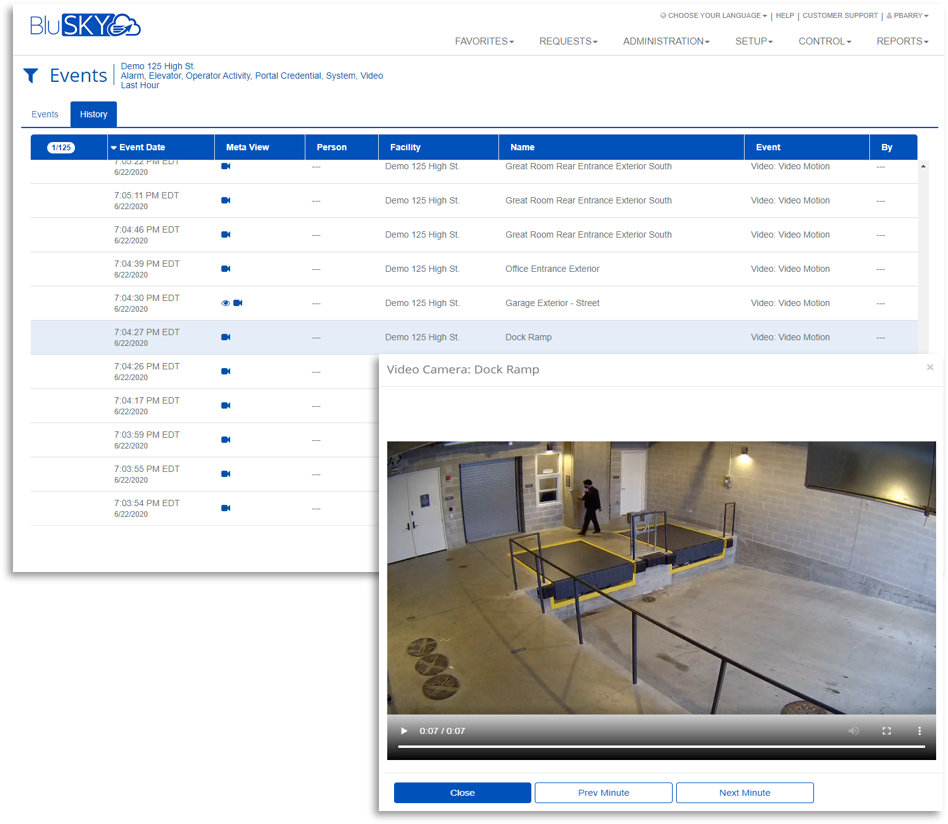Open the SETUP dropdown menu
948x824 pixels.
753,41
